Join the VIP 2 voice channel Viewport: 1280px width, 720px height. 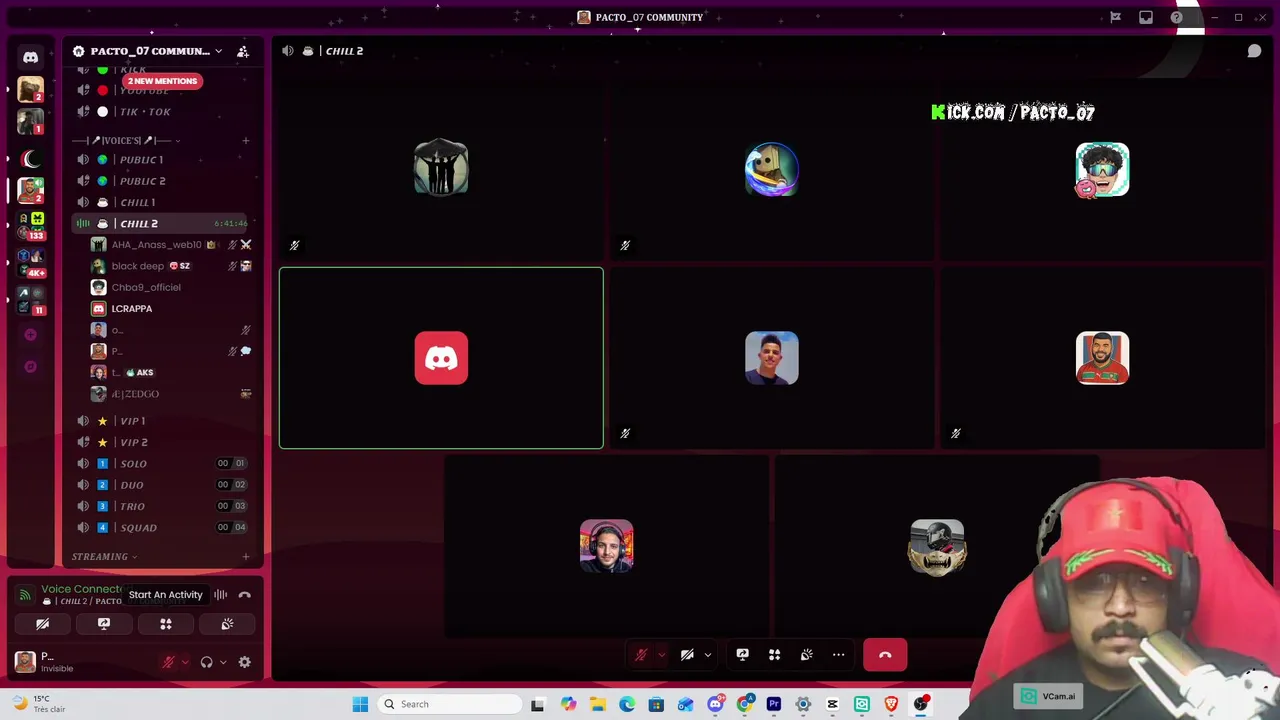click(162, 442)
